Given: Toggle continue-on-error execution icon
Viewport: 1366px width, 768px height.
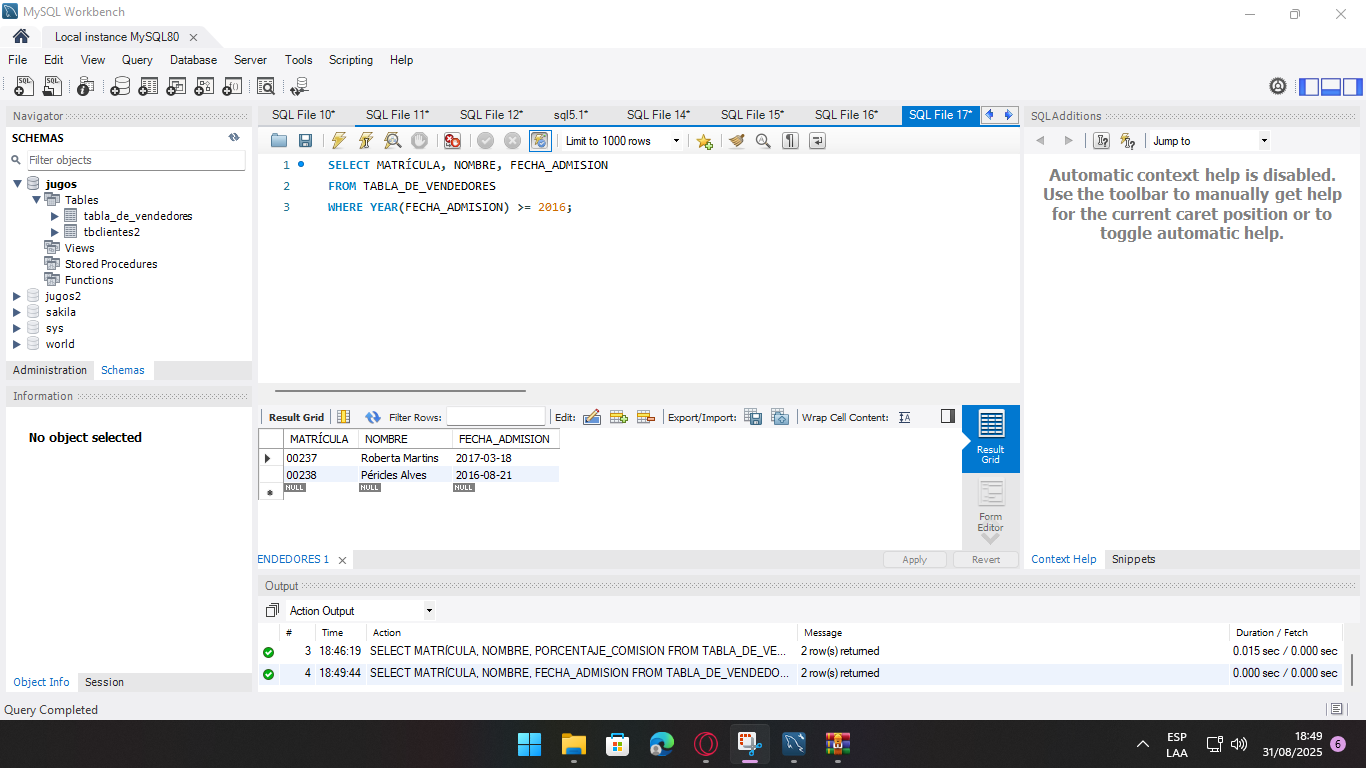Looking at the screenshot, I should 453,141.
